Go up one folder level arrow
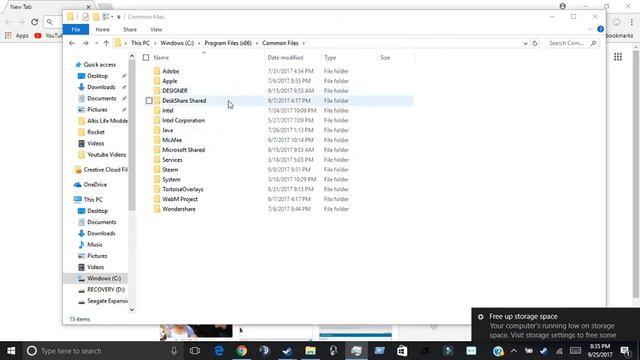The image size is (640, 360). click(106, 43)
